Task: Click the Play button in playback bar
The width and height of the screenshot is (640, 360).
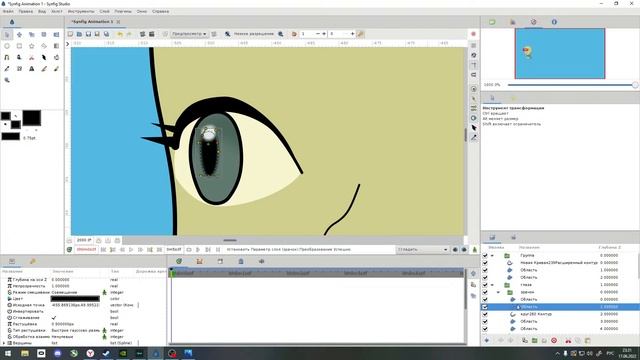Action: click(131, 249)
